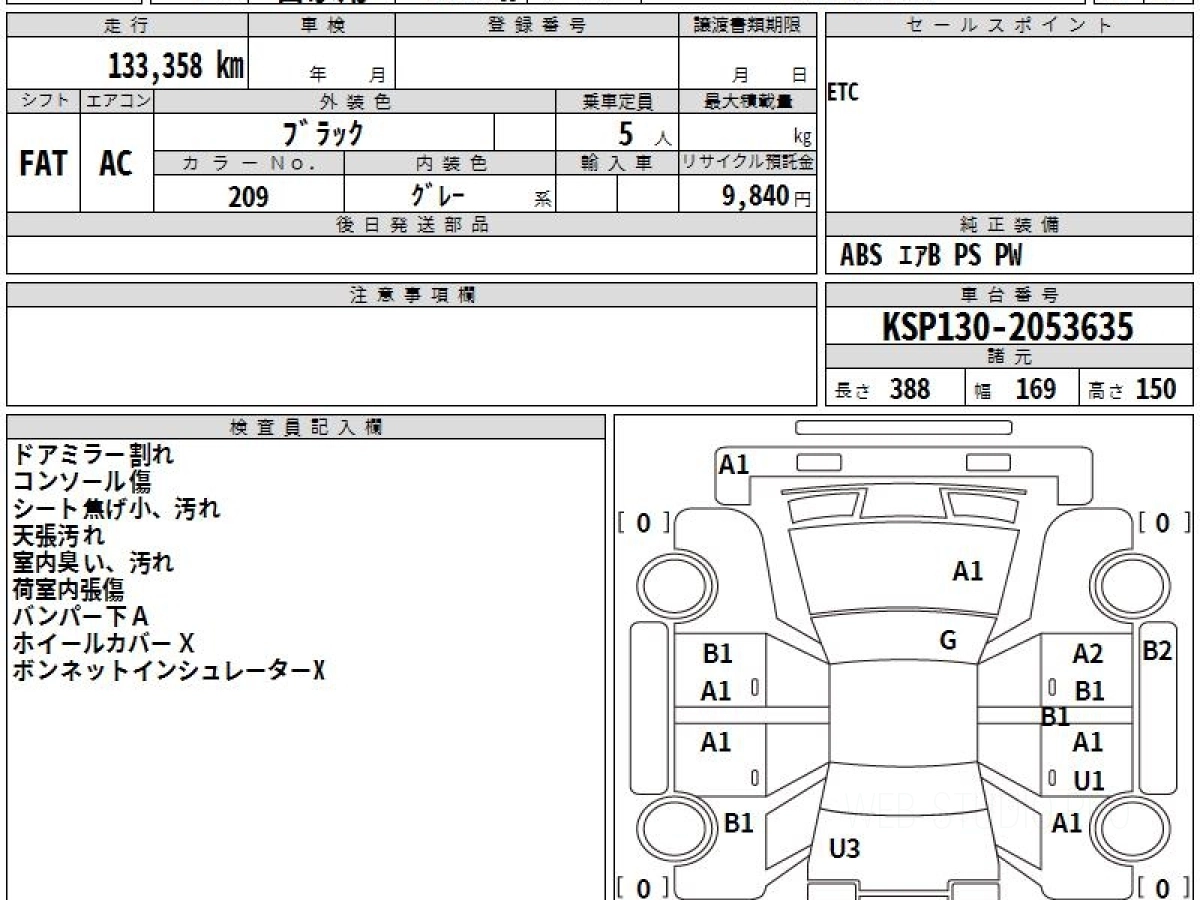Select the 荷室内張傷 note
The image size is (1200, 900).
pyautogui.click(x=69, y=589)
